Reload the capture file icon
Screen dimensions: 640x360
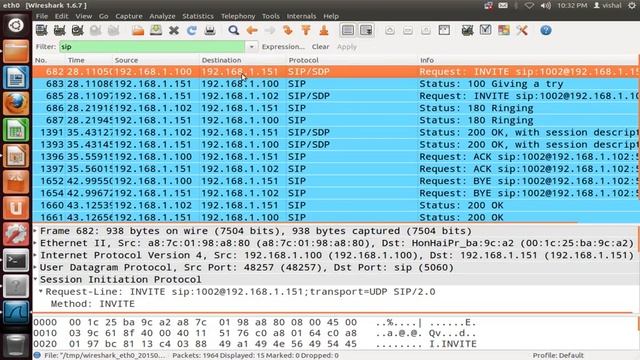(192, 30)
